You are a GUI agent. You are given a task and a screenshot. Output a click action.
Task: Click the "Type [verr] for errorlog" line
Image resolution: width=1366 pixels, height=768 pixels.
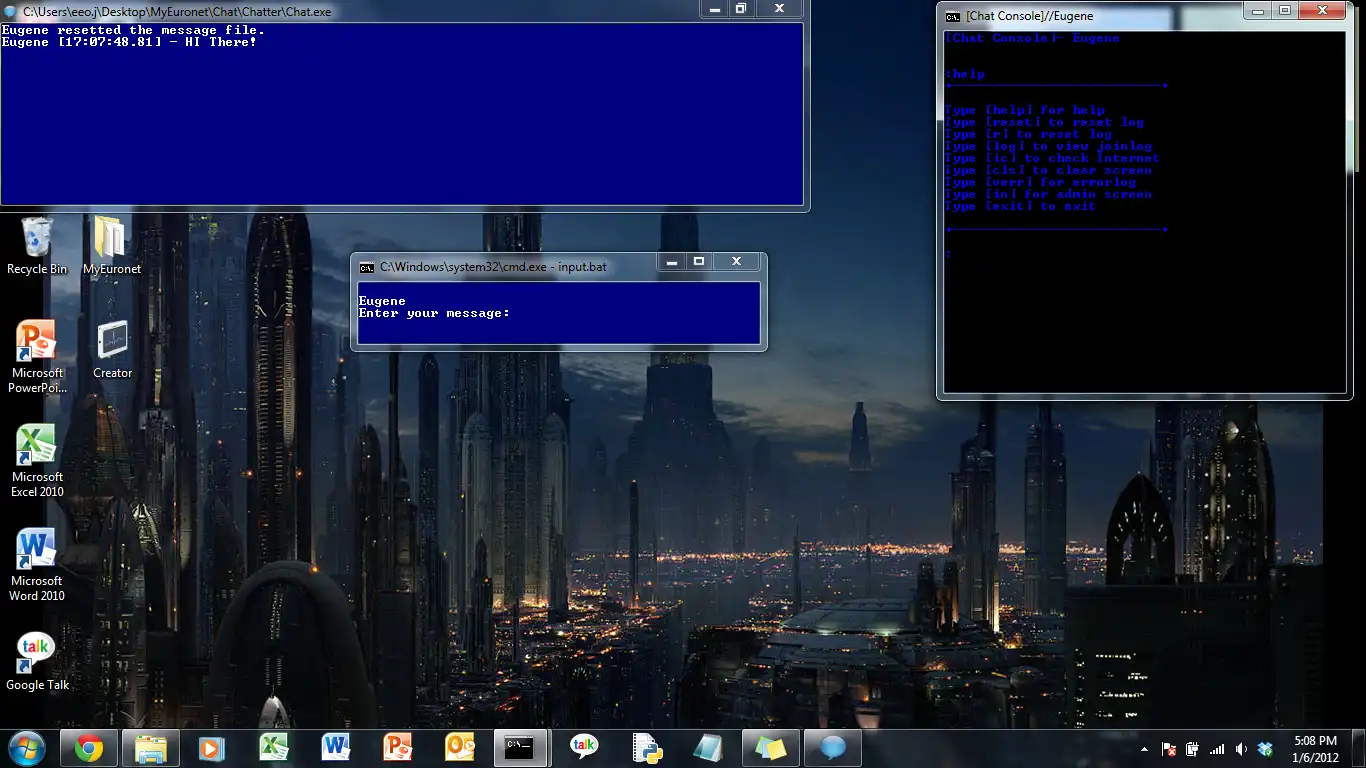coord(1040,182)
